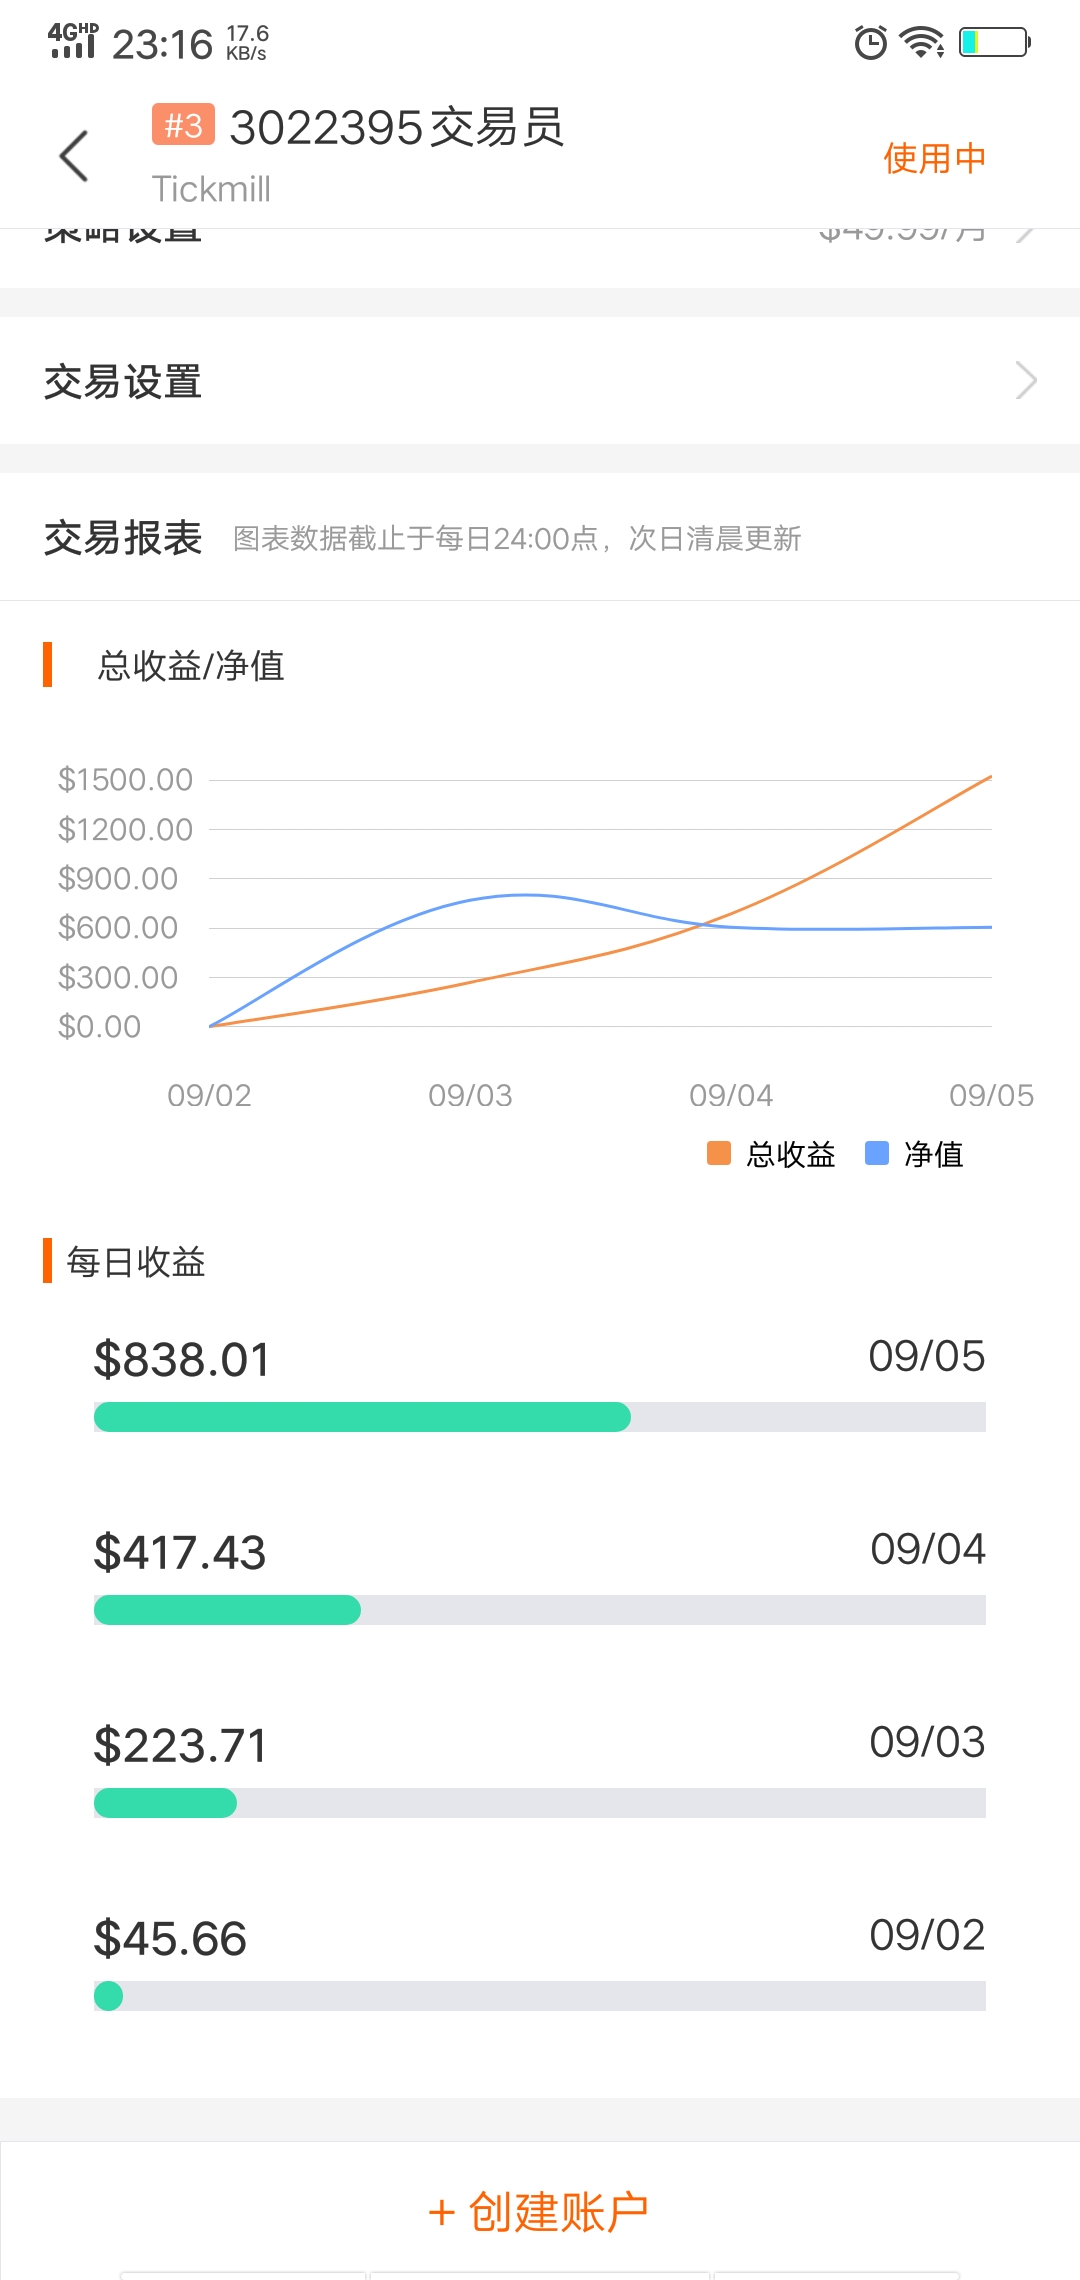Tap the 09/04 earnings progress bar
Image resolution: width=1080 pixels, height=2280 pixels.
click(x=540, y=1610)
